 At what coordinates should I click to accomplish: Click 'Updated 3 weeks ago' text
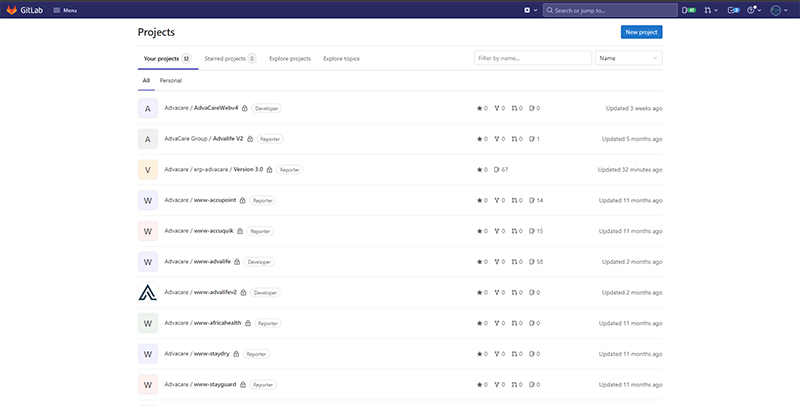(x=634, y=108)
